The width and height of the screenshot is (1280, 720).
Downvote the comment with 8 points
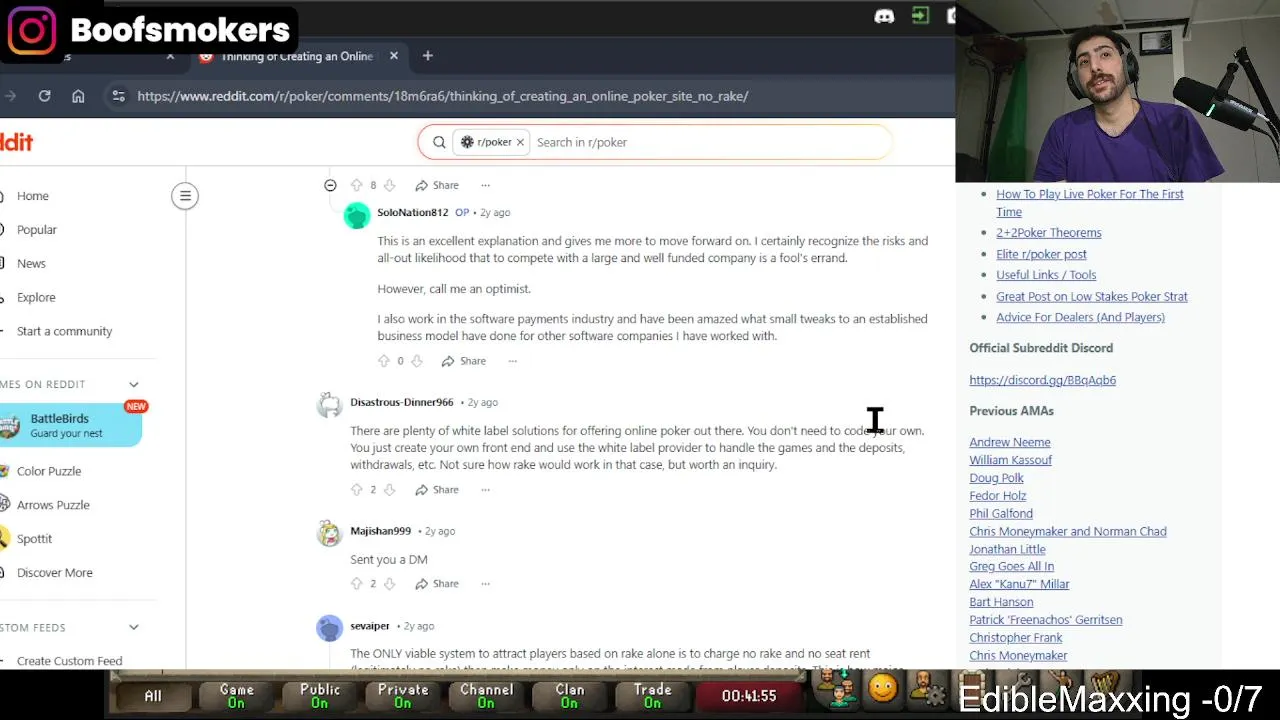point(389,185)
